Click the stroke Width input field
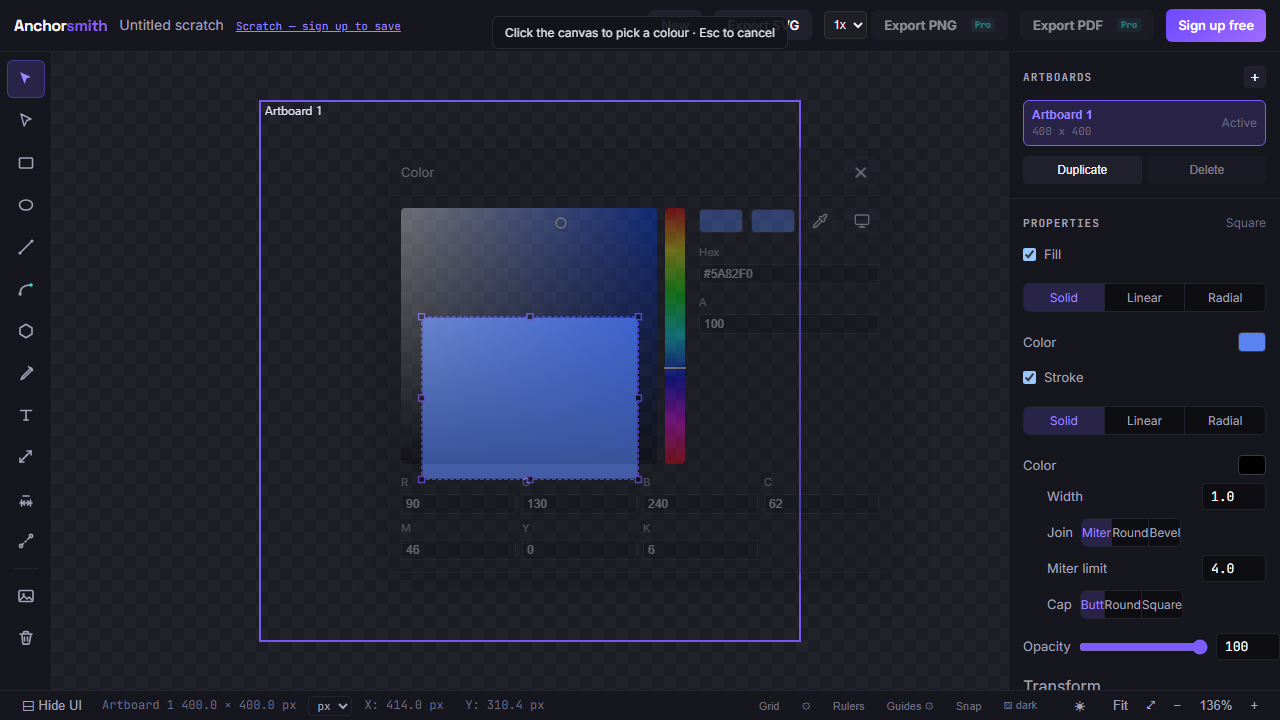The width and height of the screenshot is (1280, 720). coord(1234,497)
